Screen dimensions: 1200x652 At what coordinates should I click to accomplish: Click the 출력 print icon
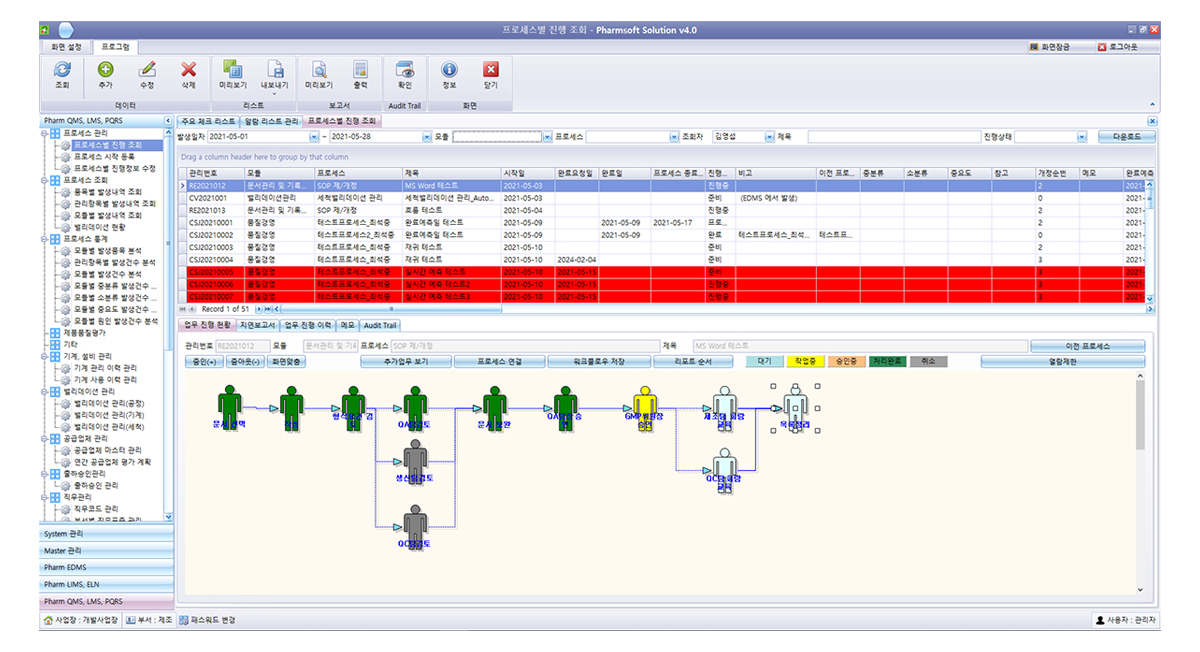(x=360, y=70)
